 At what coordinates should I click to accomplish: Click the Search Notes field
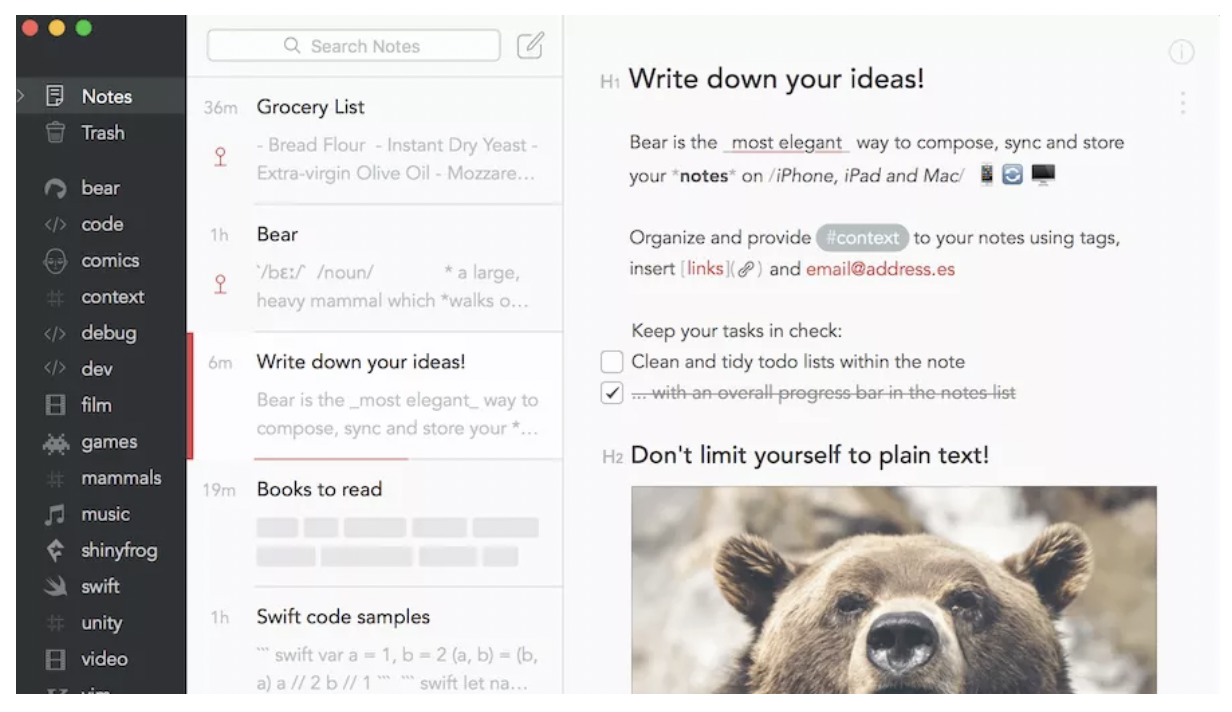coord(354,46)
